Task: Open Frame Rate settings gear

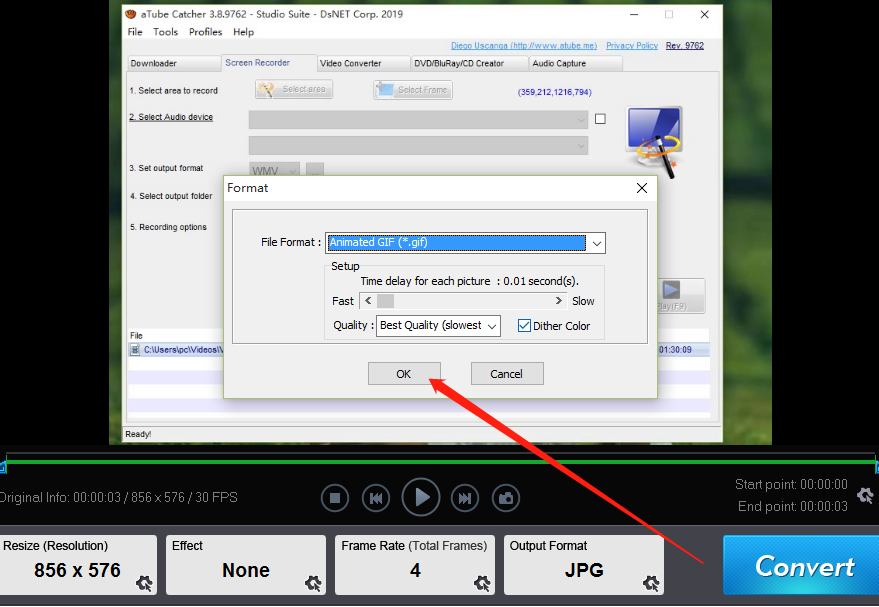Action: coord(482,583)
